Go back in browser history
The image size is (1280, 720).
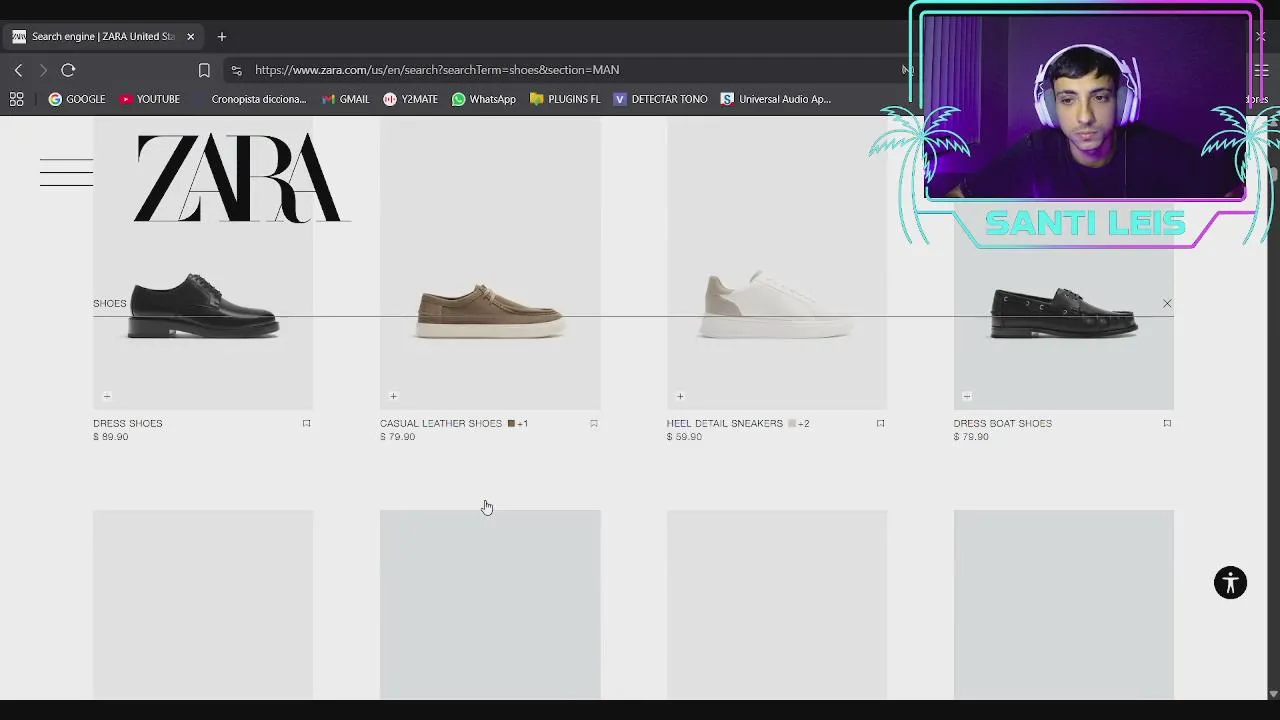(x=18, y=70)
